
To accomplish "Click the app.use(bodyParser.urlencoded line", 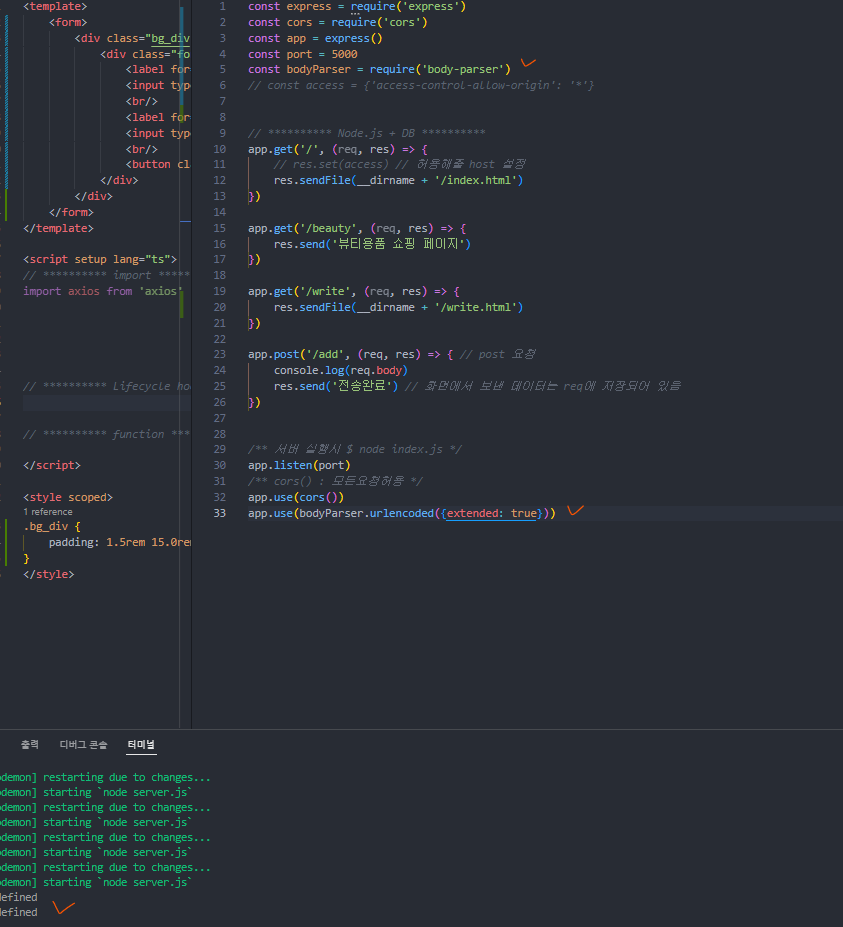I will 402,514.
